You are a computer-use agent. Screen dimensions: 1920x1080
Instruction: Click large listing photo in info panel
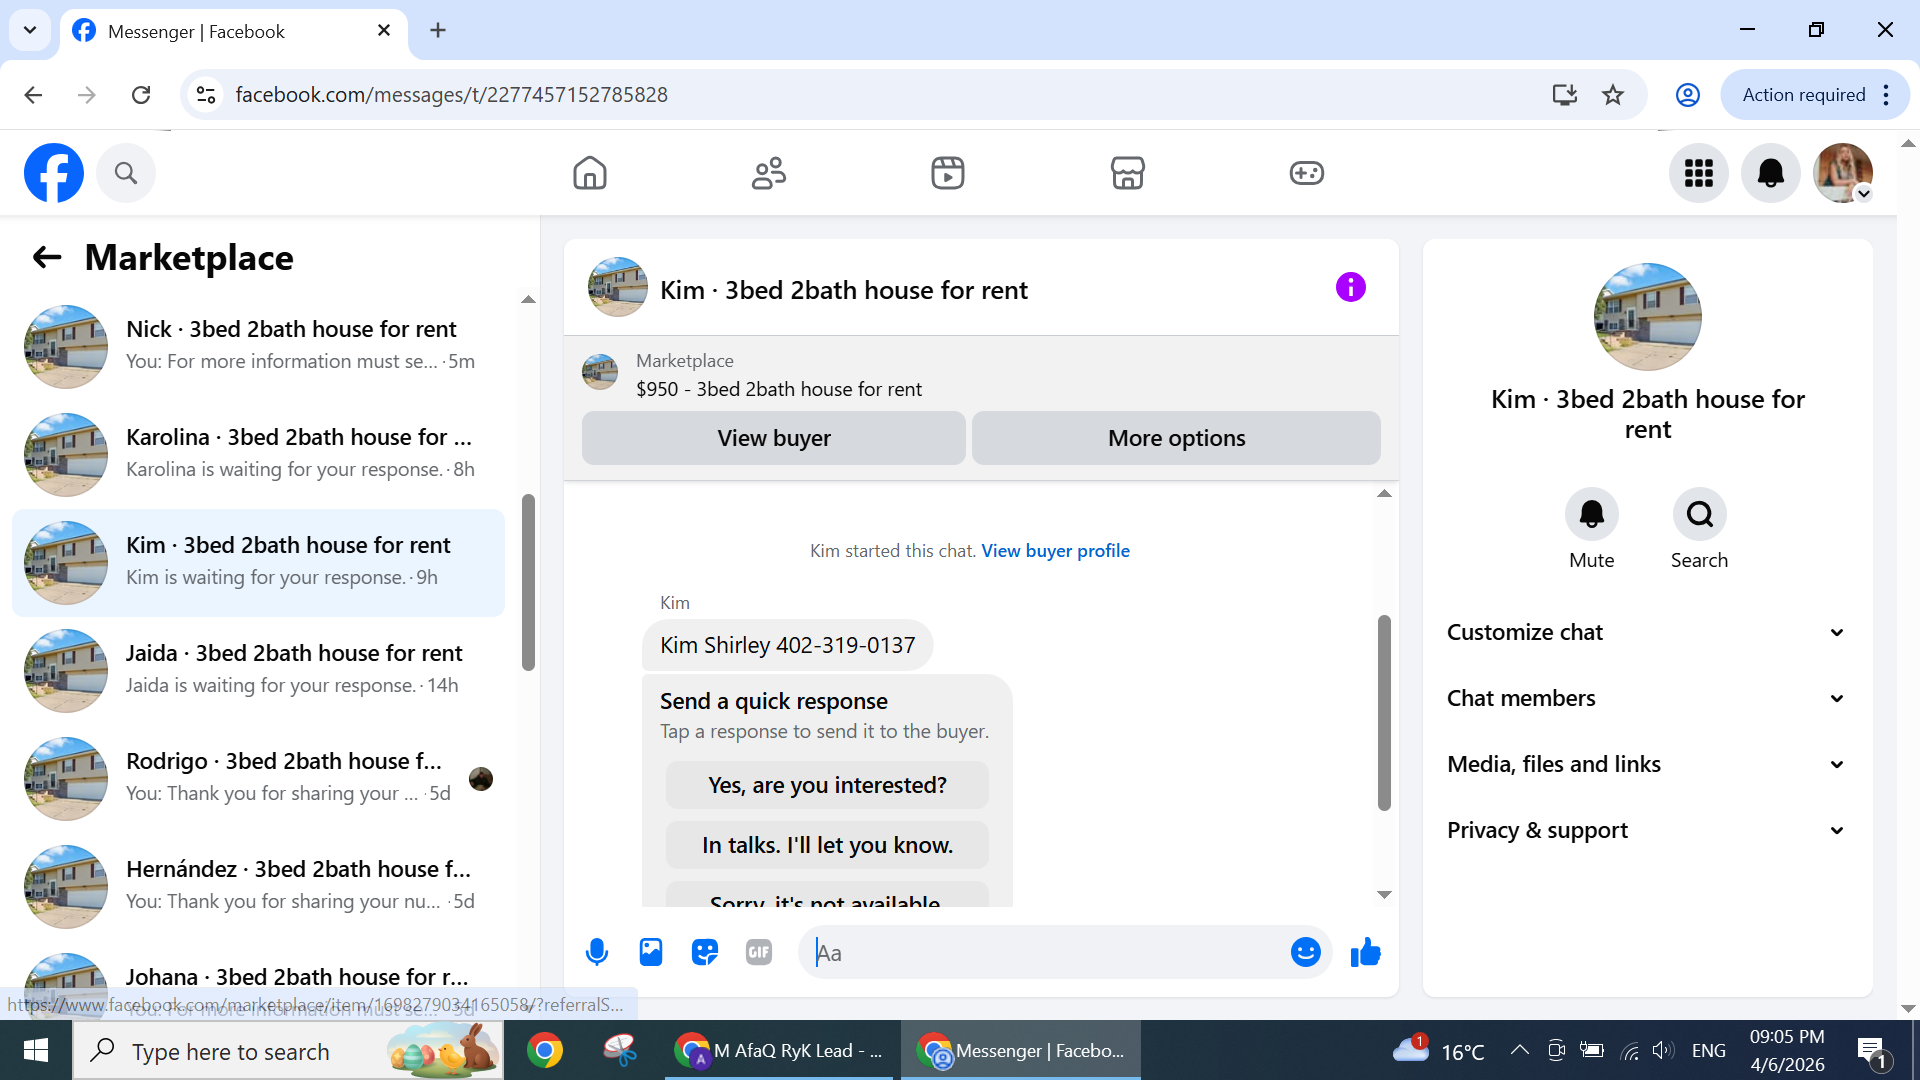coord(1647,317)
